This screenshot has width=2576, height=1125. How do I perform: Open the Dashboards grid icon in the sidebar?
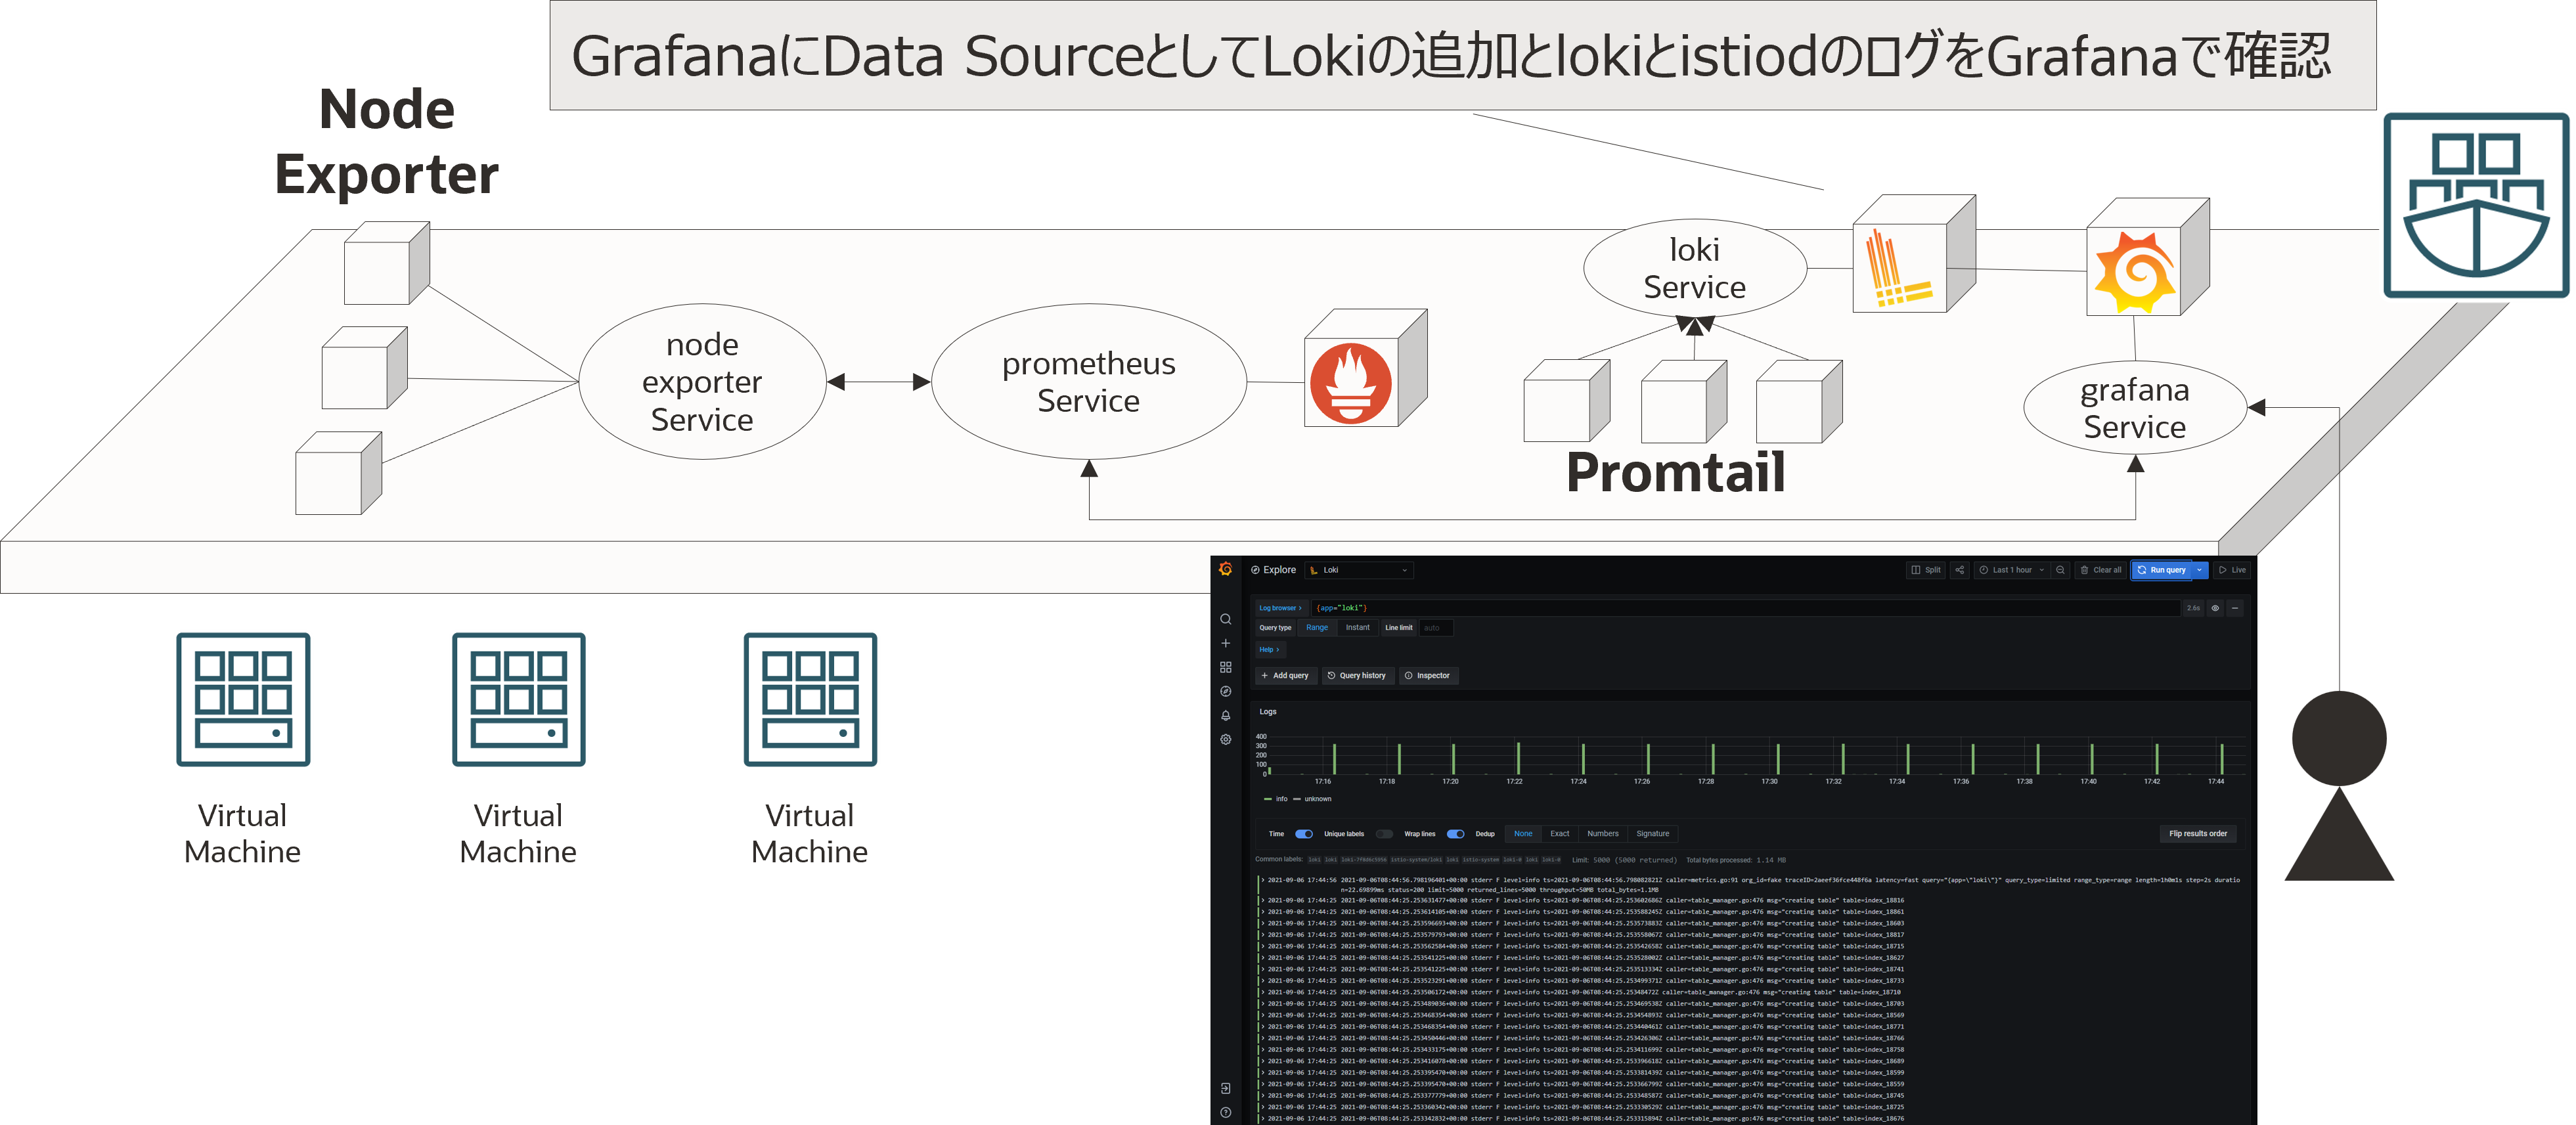[x=1225, y=667]
